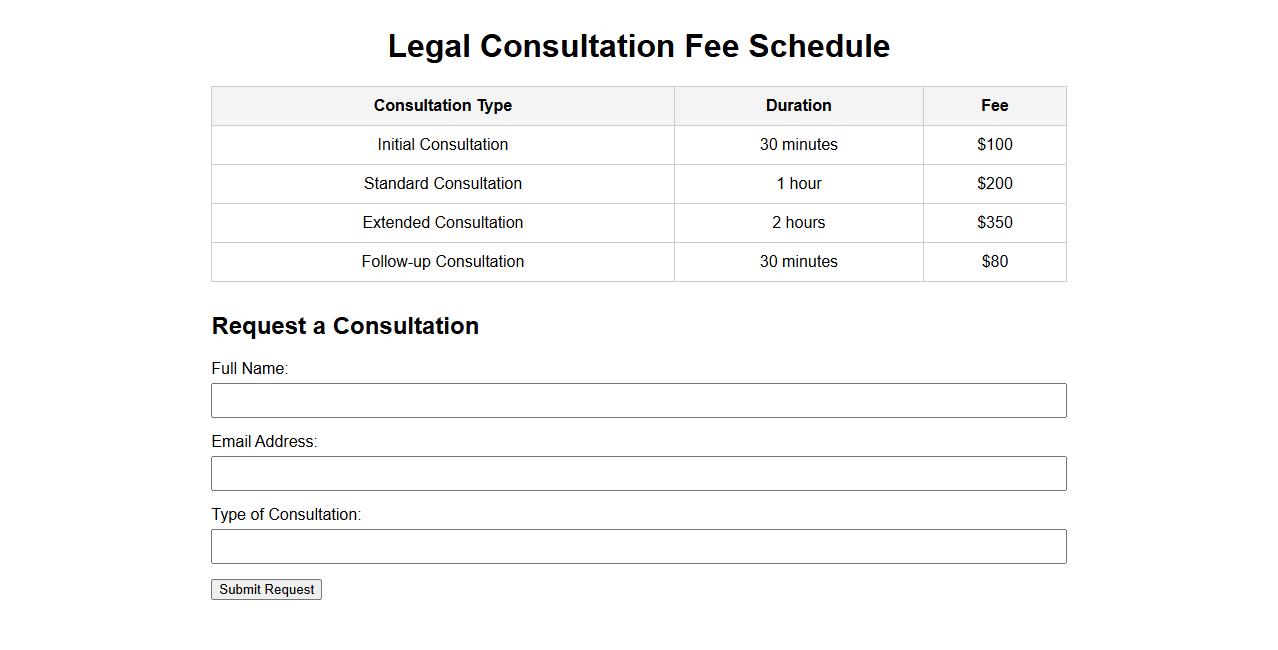The image size is (1278, 650).
Task: Click the $80 fee cell
Action: point(994,262)
